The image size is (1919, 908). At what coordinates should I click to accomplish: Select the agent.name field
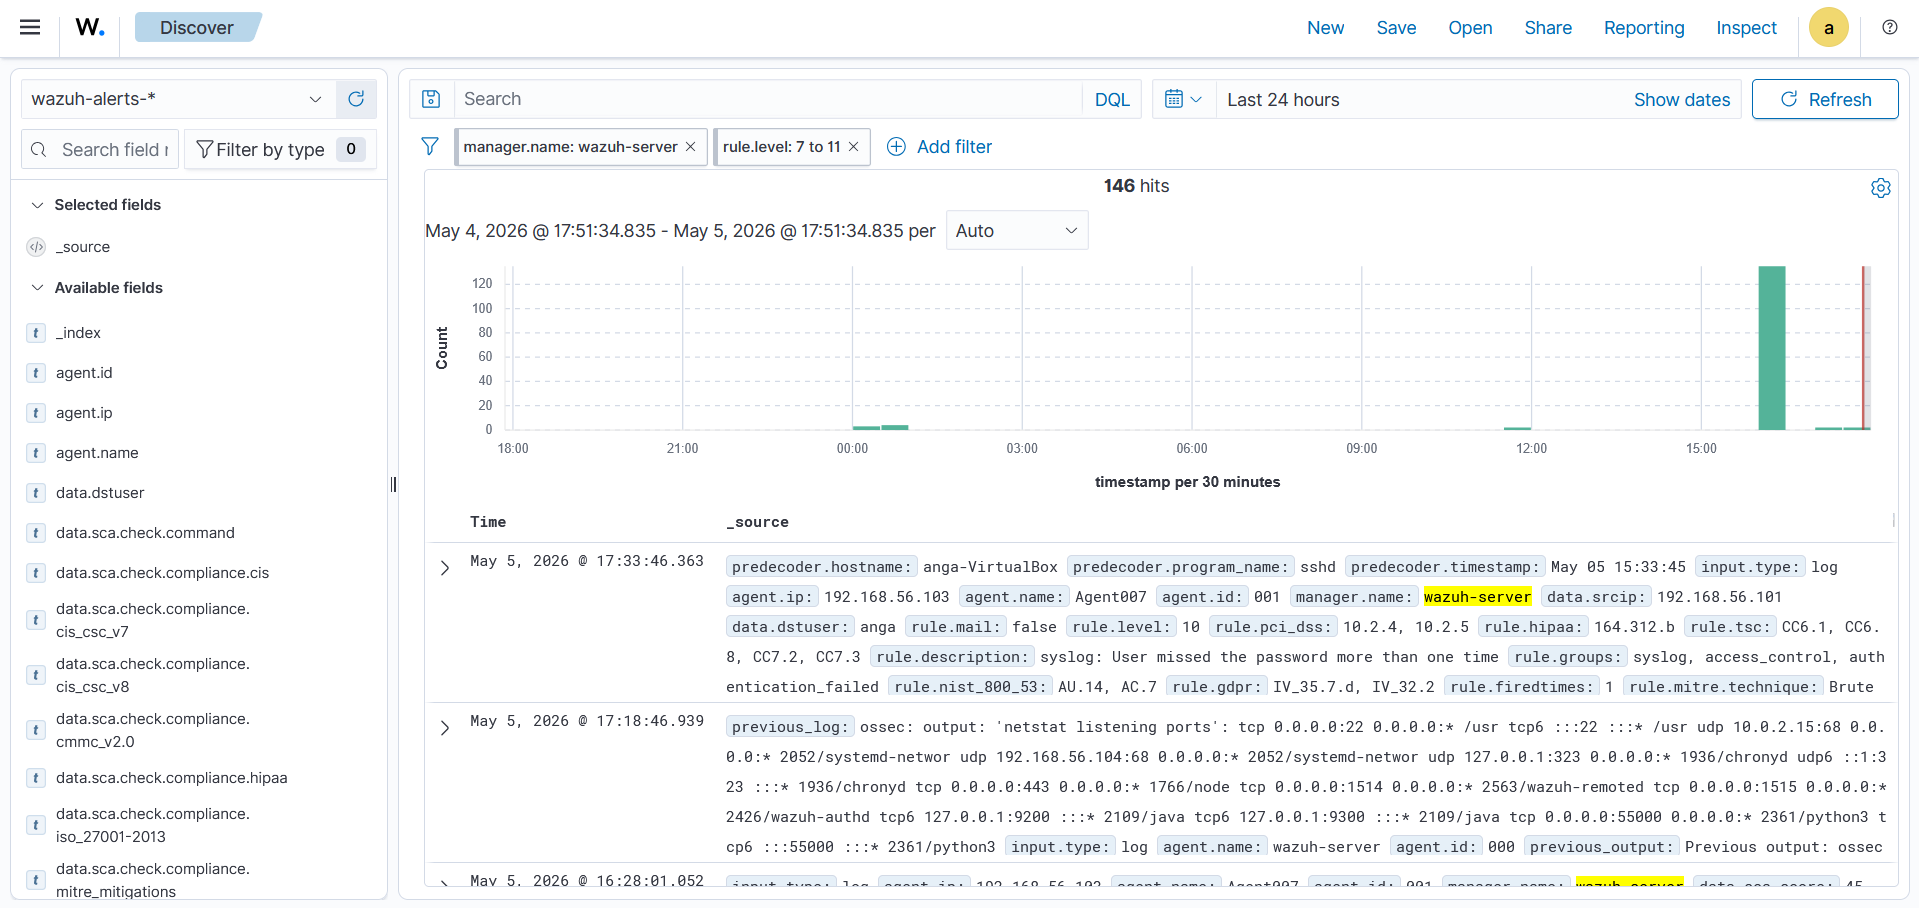pos(97,453)
